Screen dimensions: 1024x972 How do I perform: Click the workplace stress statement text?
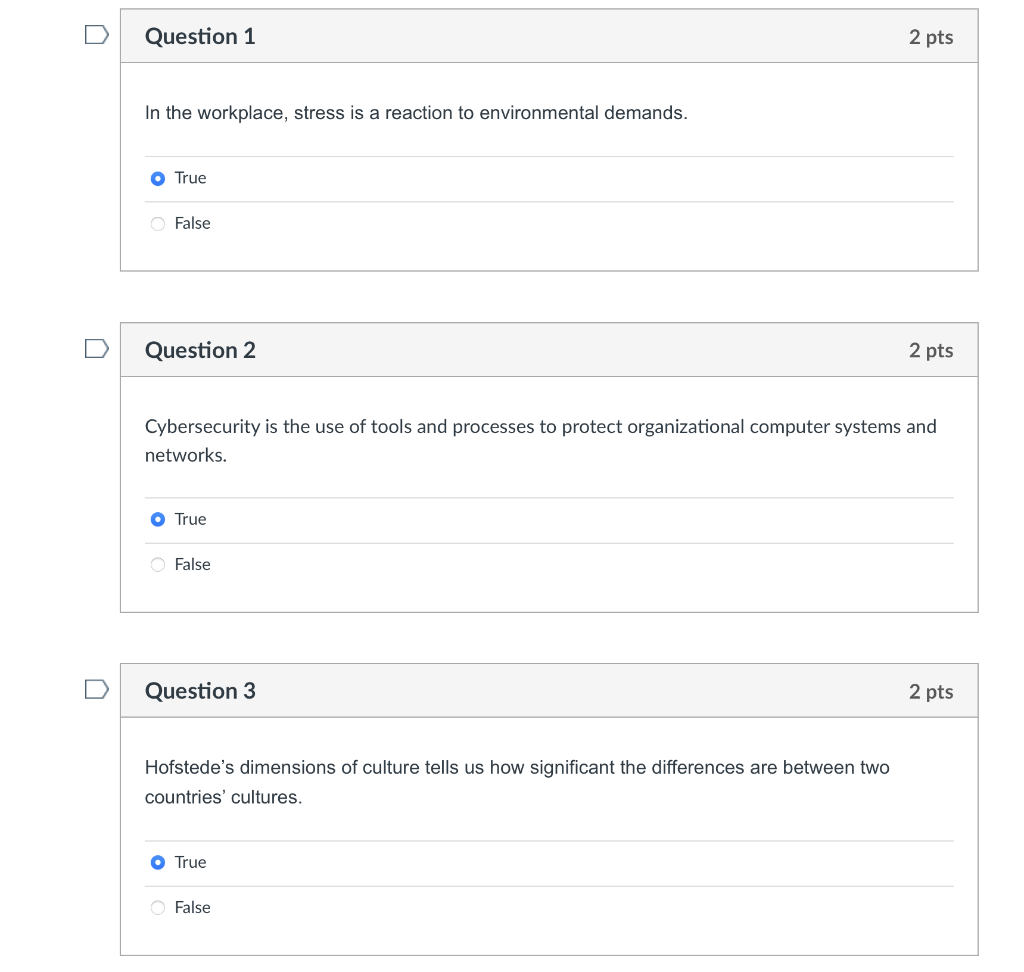tap(416, 113)
